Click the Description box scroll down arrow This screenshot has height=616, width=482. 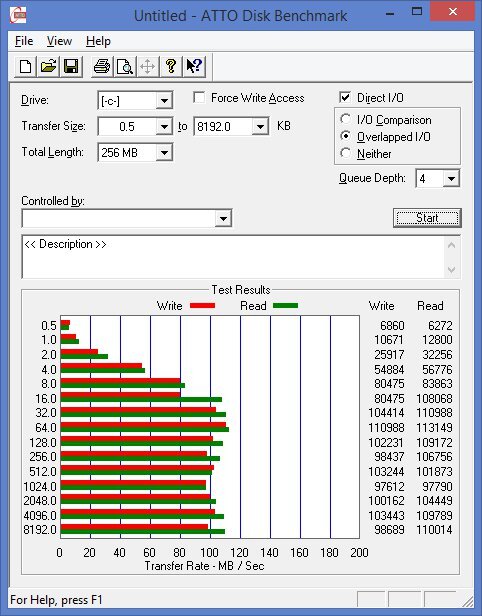click(x=452, y=270)
